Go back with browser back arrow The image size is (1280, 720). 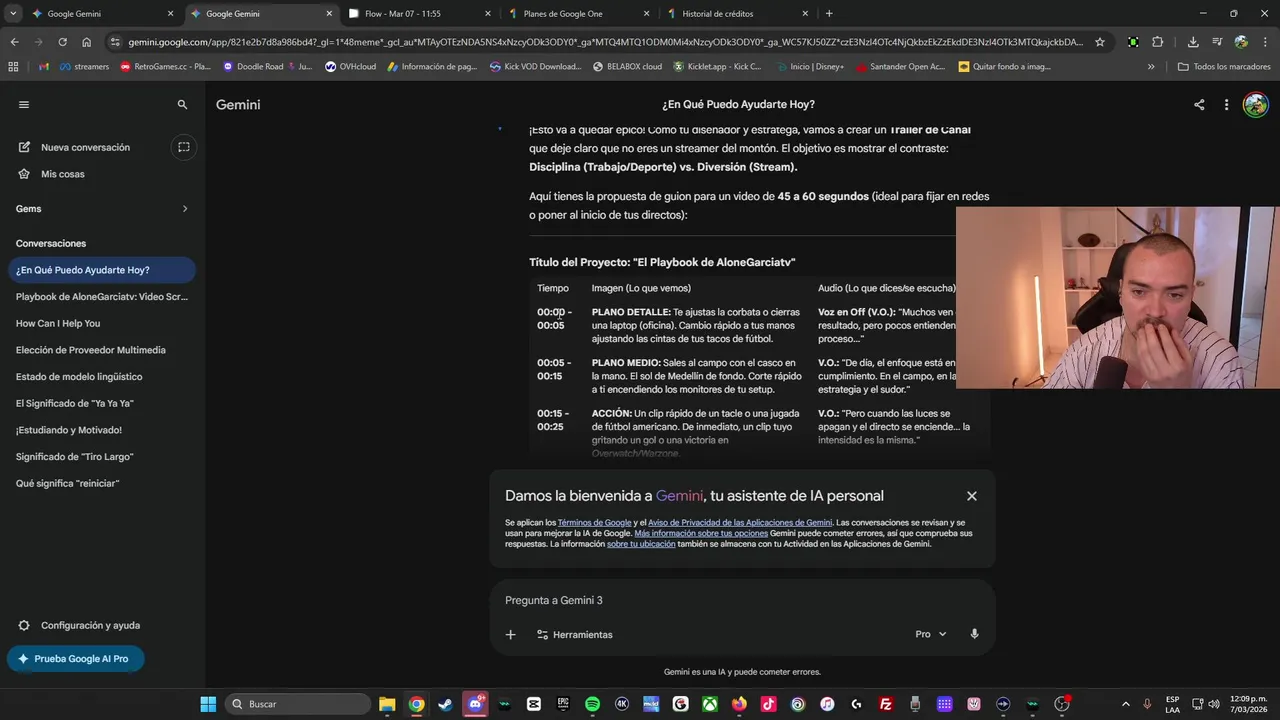coord(14,42)
